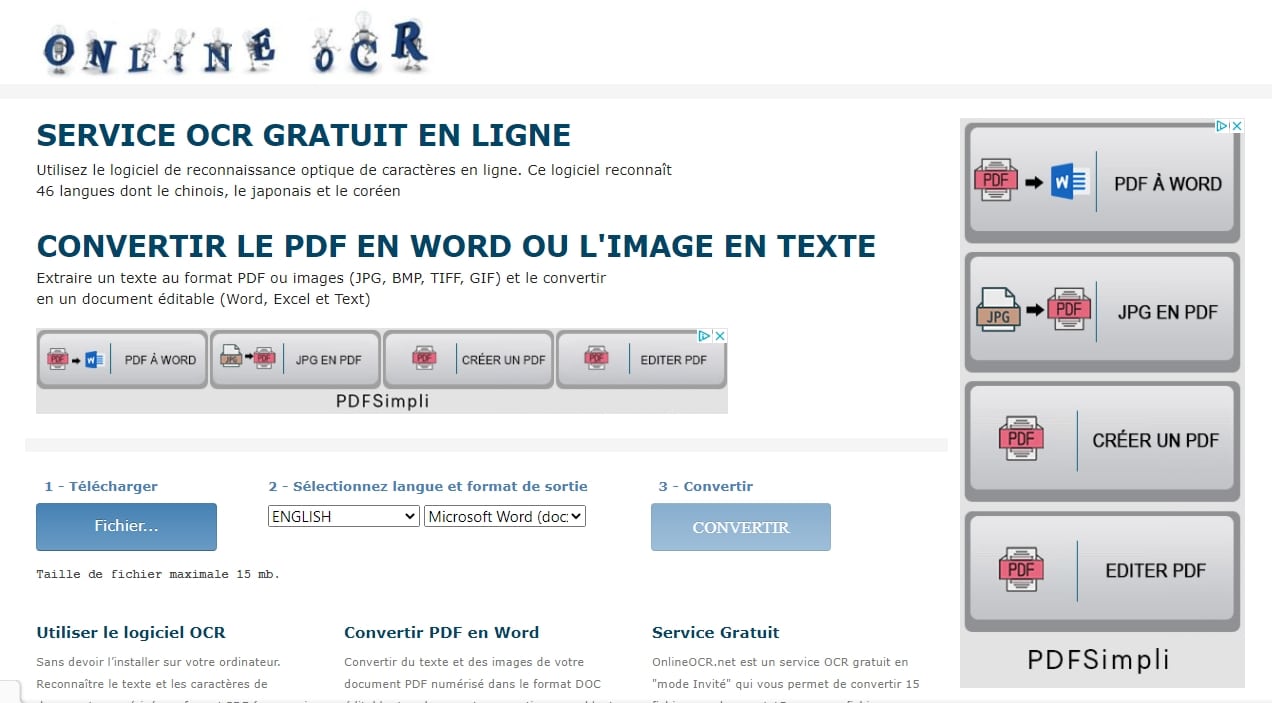1272x703 pixels.
Task: Open the PDF À WORD ad icon
Action: coord(1100,182)
